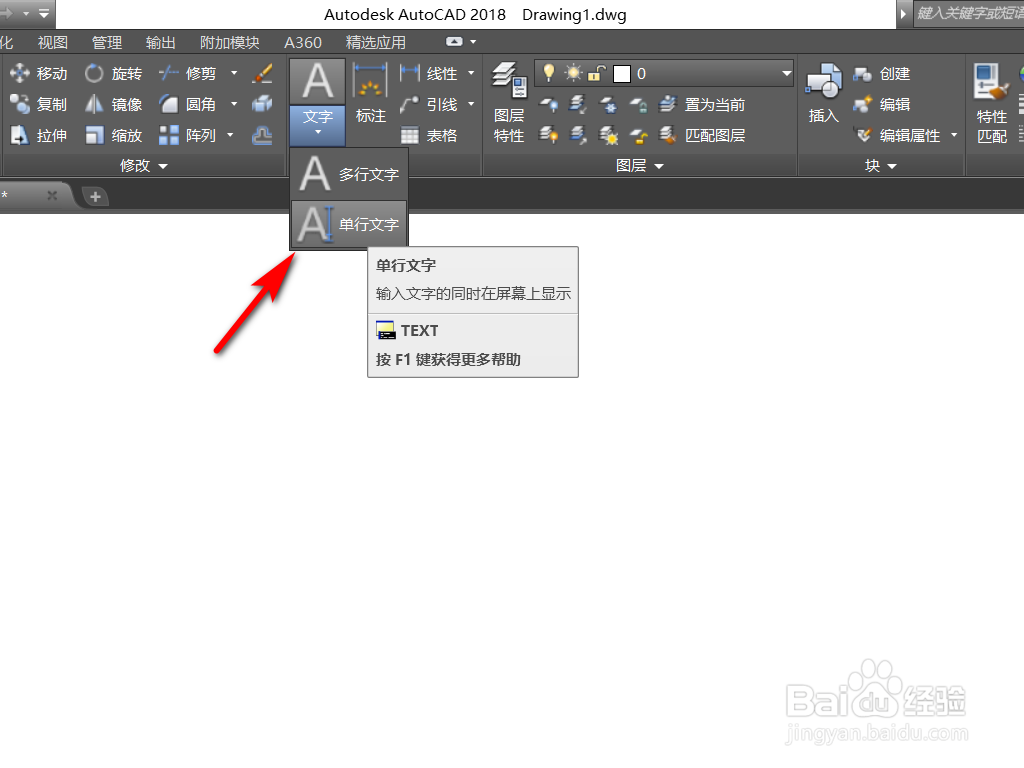Open the Output (输出) ribbon tab
Image resolution: width=1024 pixels, height=768 pixels.
click(161, 42)
